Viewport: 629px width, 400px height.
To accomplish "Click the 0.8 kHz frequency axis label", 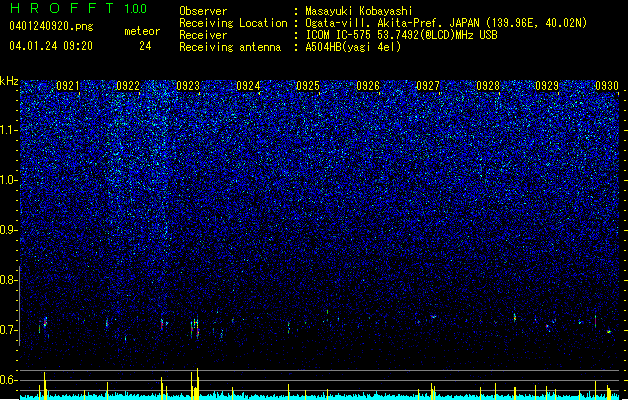I will 8,280.
